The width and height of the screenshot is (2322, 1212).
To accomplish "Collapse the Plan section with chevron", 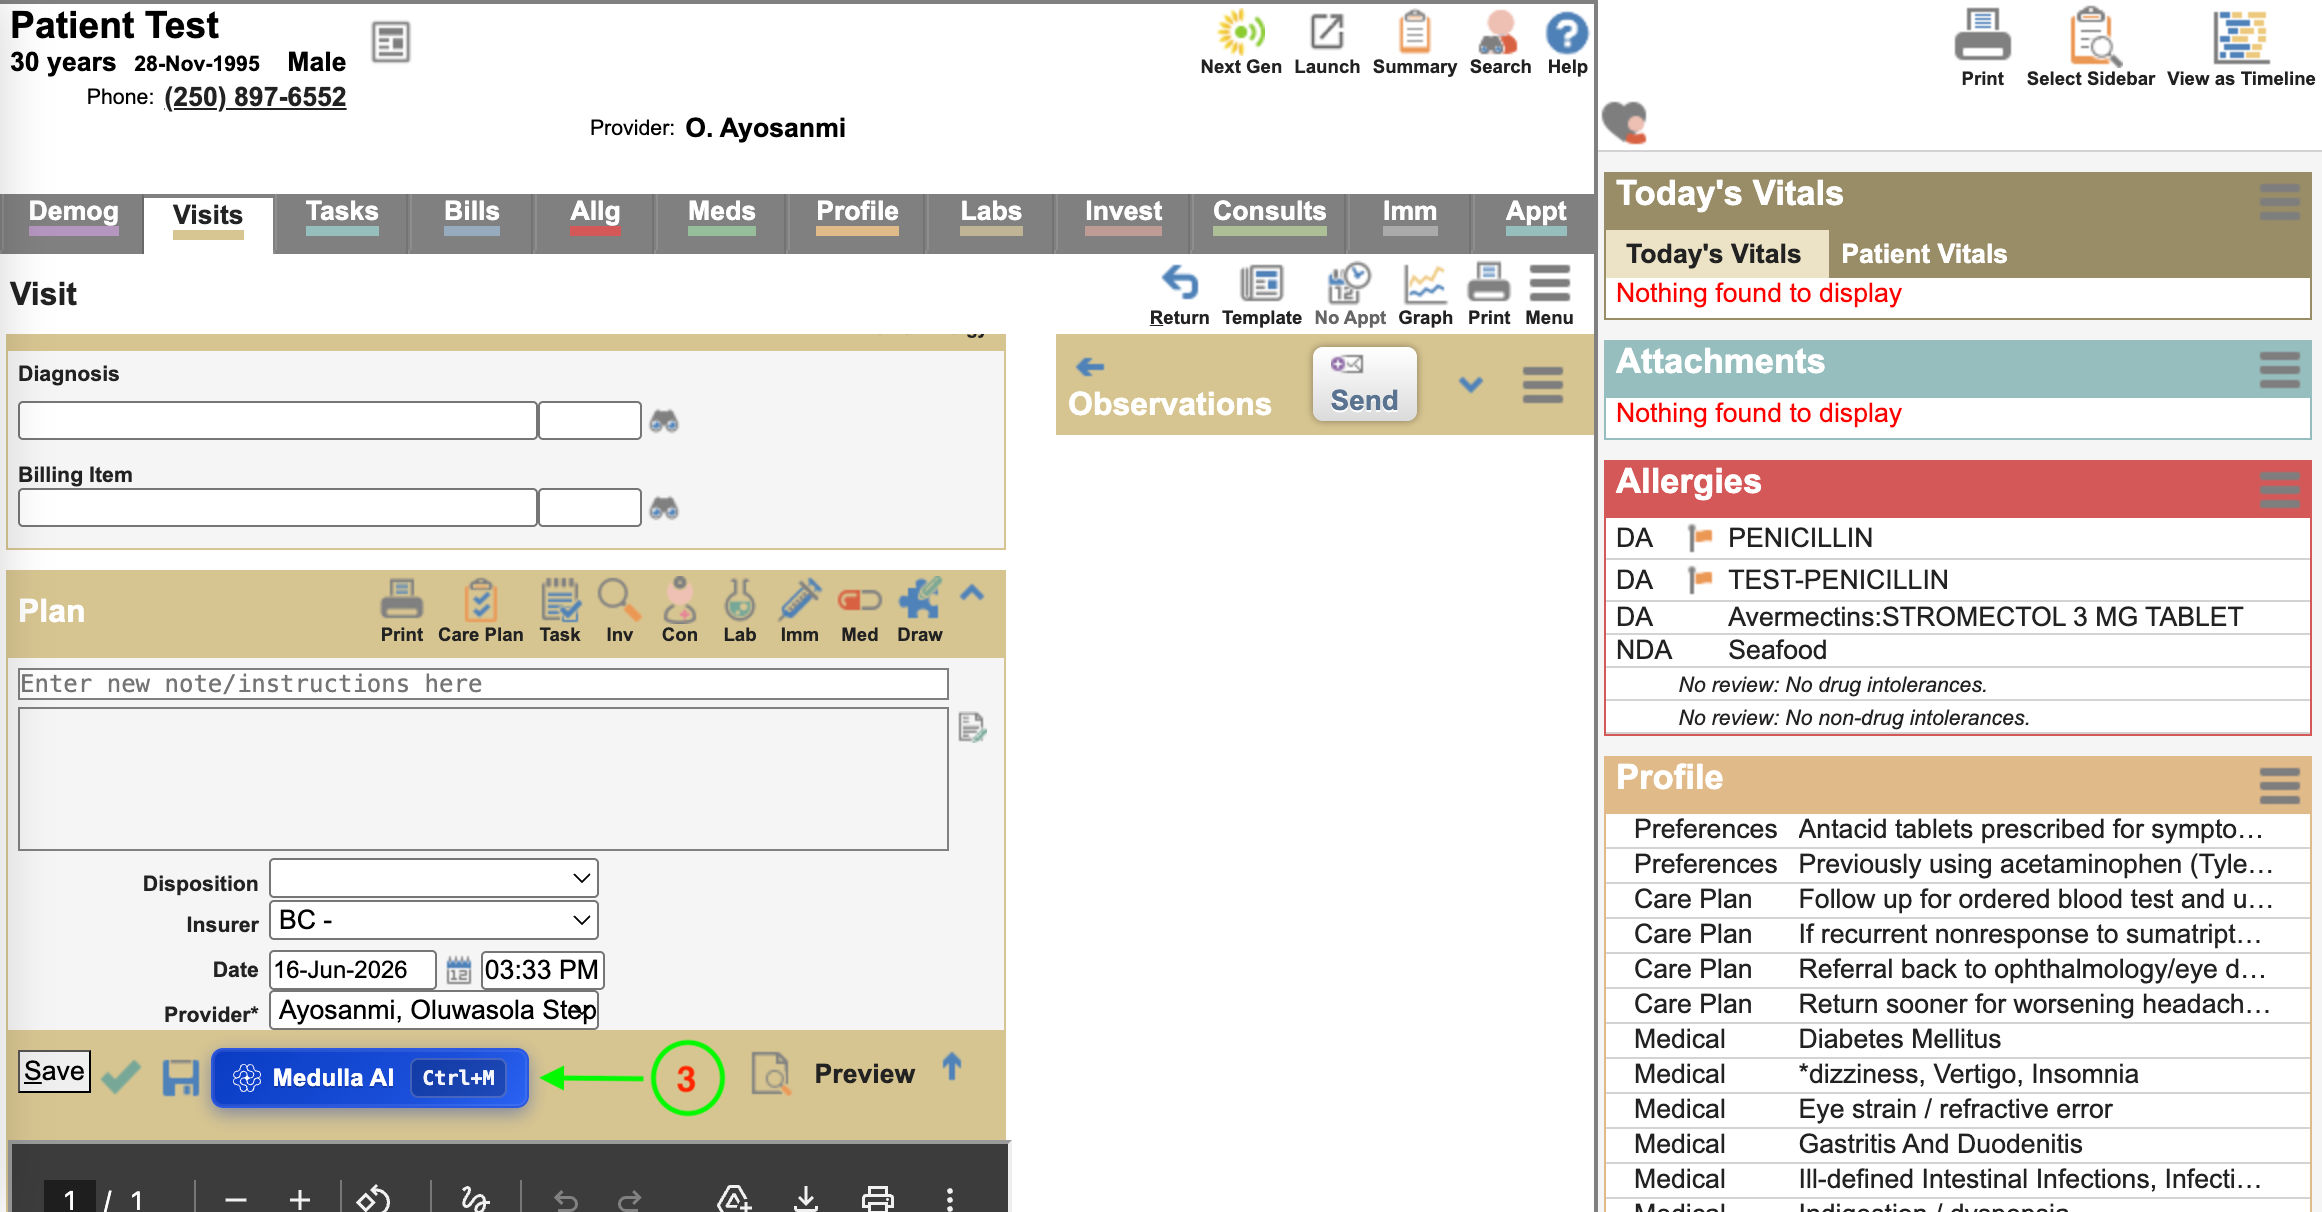I will (972, 593).
